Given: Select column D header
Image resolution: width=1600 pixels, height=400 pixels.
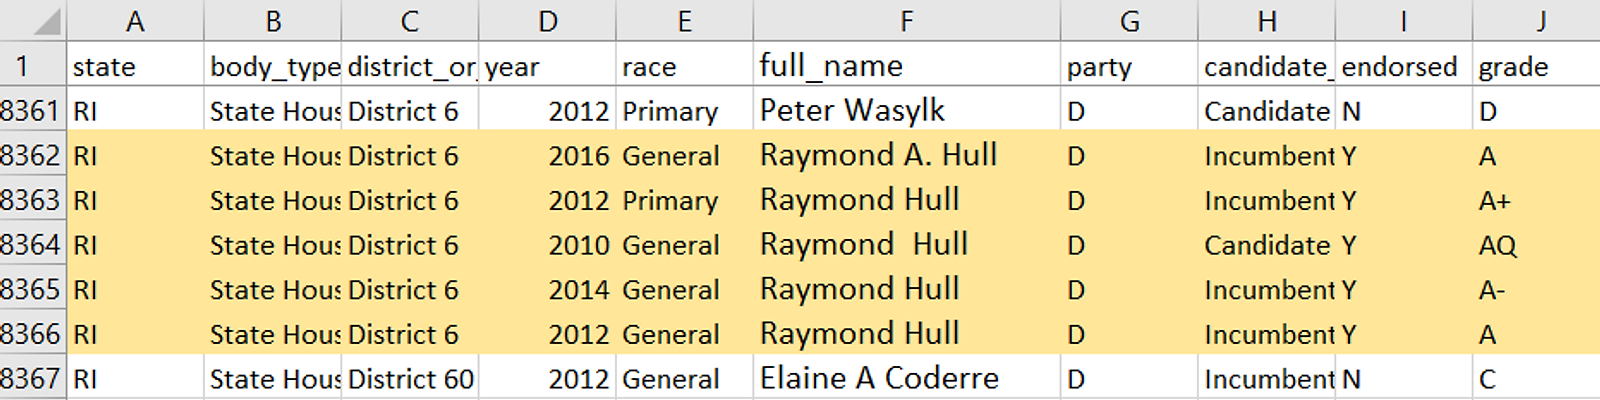Looking at the screenshot, I should click(547, 21).
